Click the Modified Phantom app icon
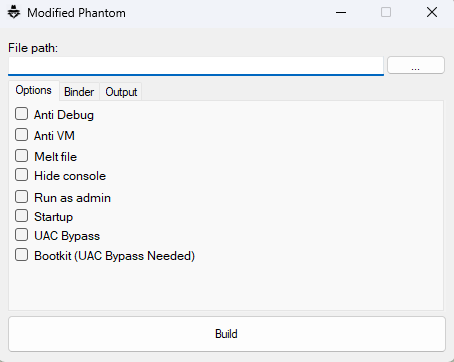454x362 pixels. (14, 13)
